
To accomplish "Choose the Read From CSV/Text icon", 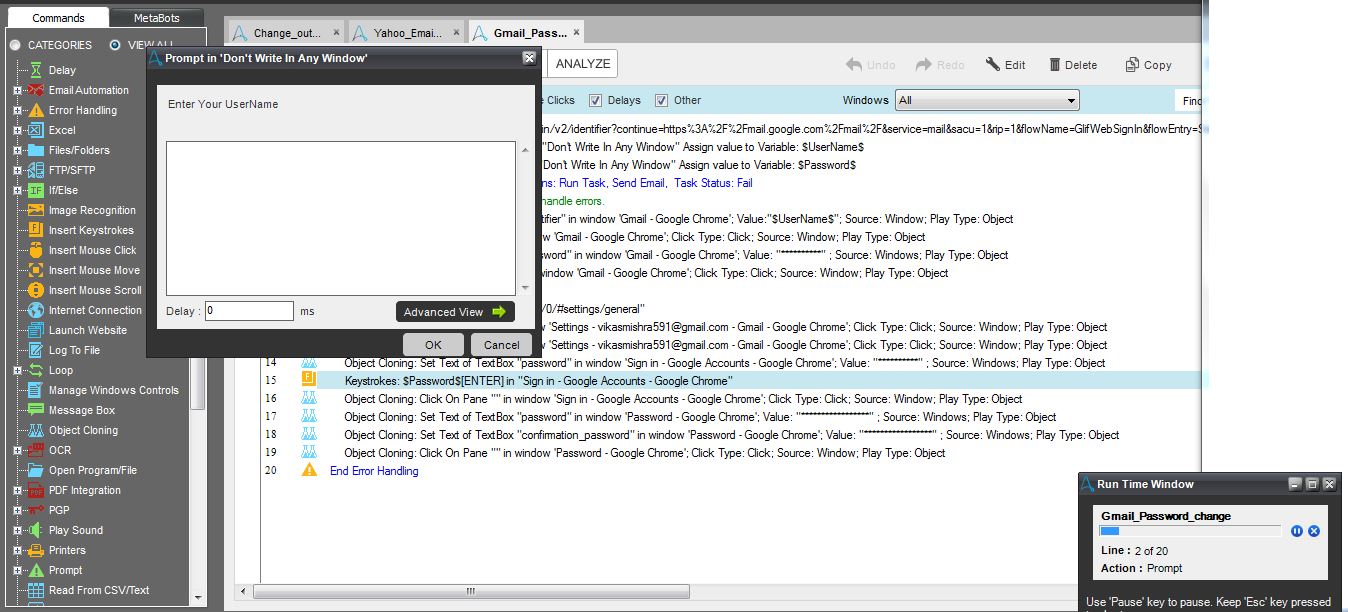I will click(x=36, y=590).
